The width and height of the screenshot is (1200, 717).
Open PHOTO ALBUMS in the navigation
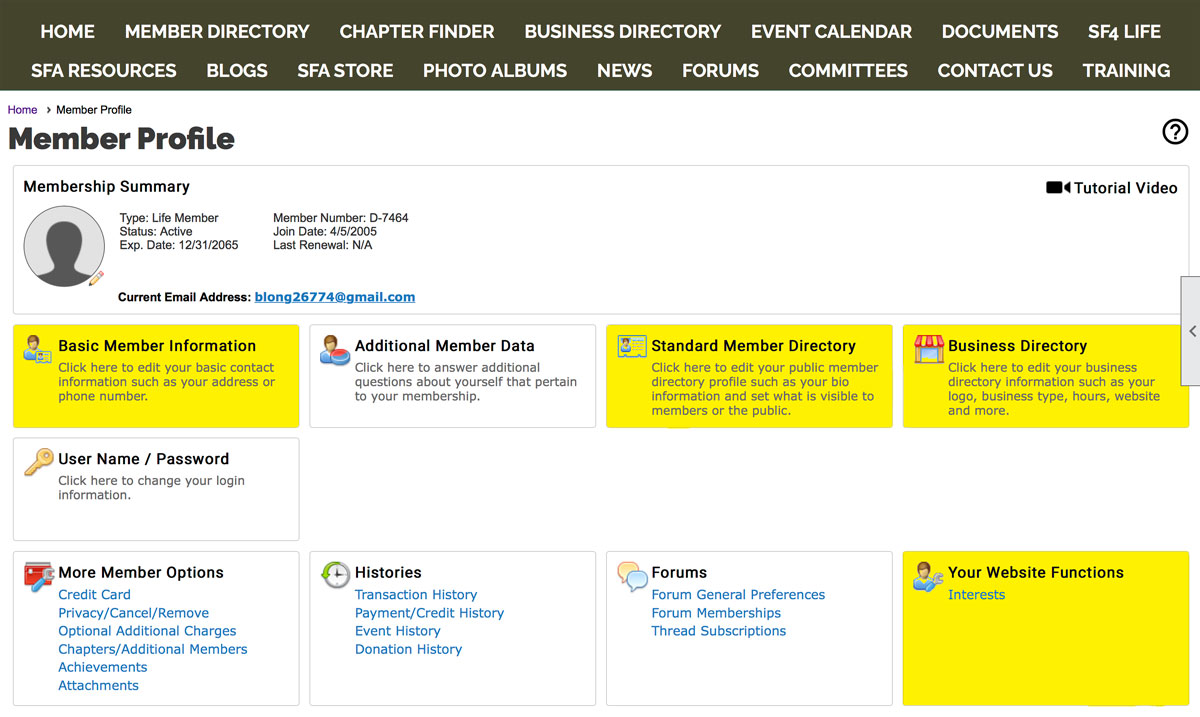pyautogui.click(x=495, y=71)
